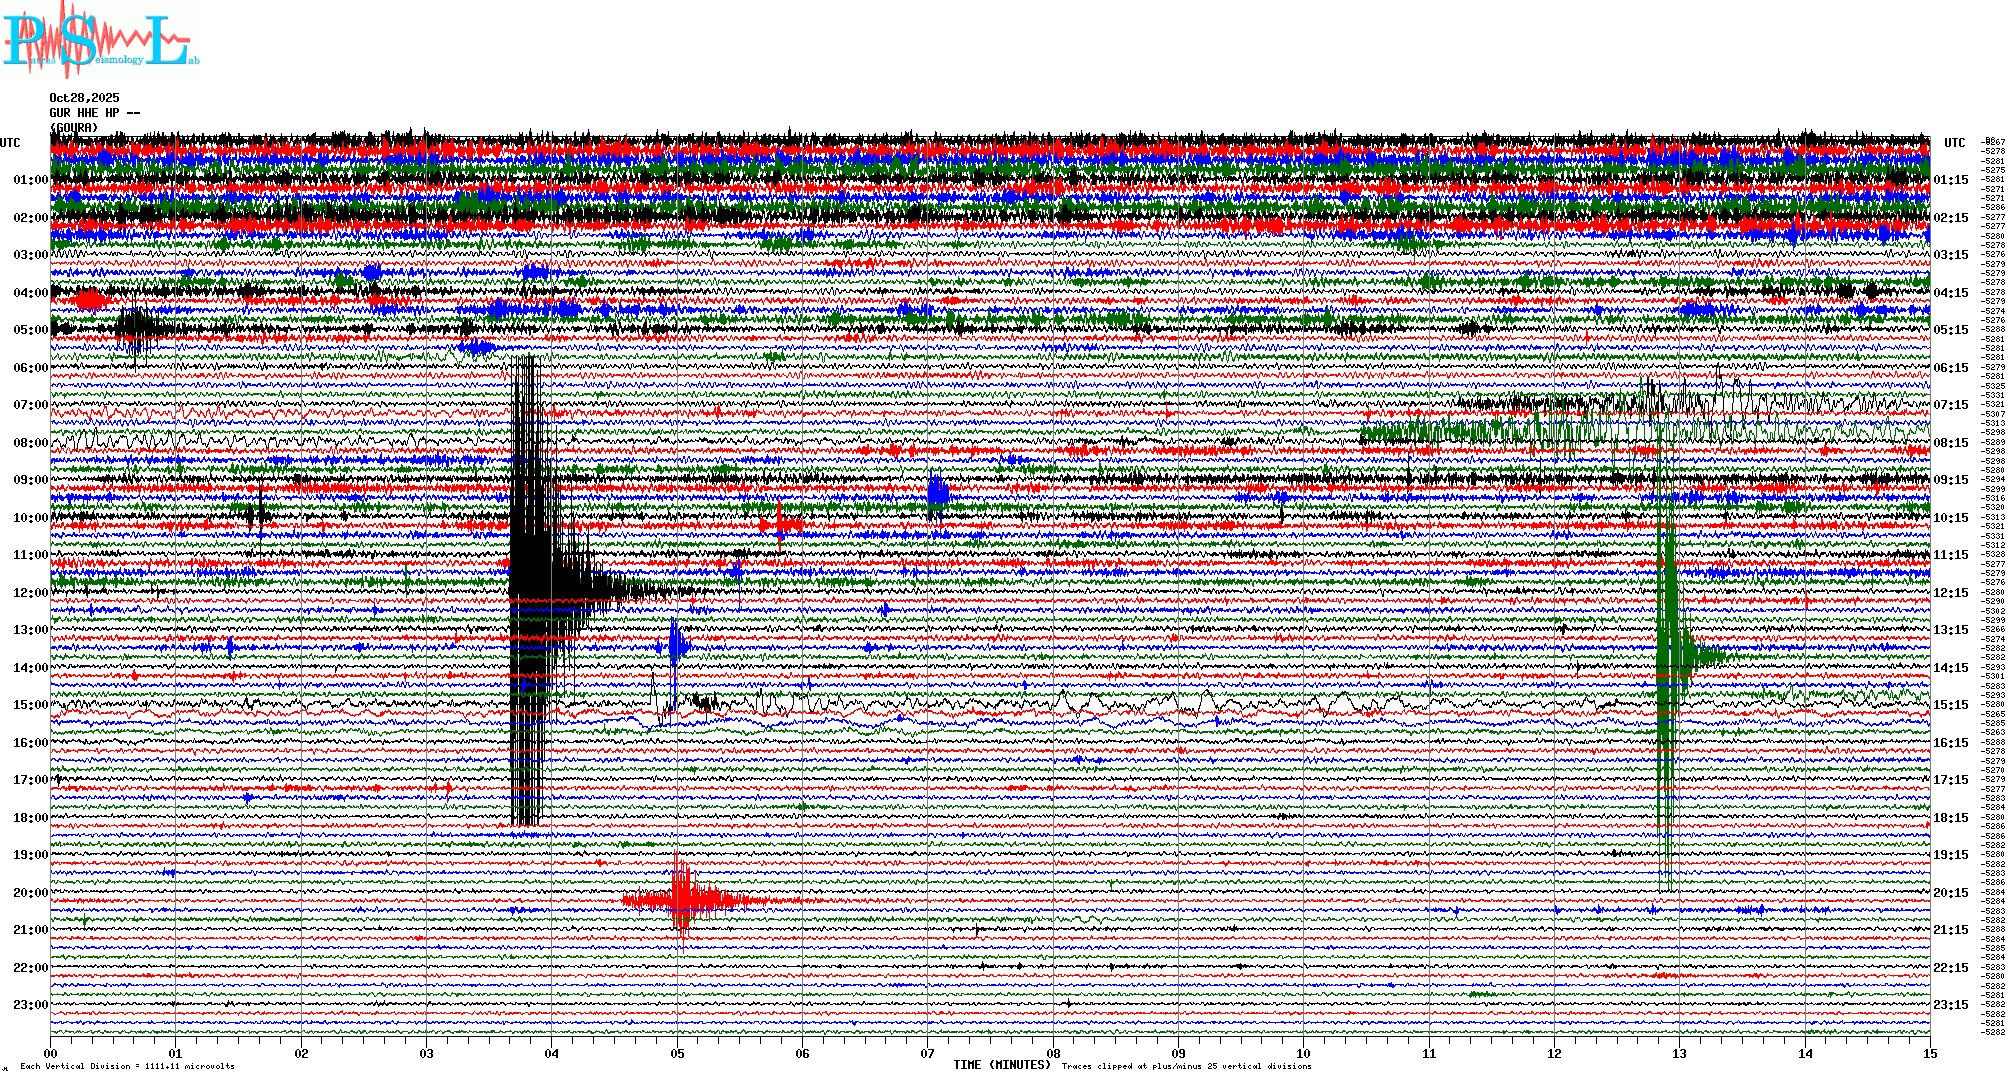Select the 12:00 hour label on left
This screenshot has height=1080, width=2010.
click(x=30, y=593)
